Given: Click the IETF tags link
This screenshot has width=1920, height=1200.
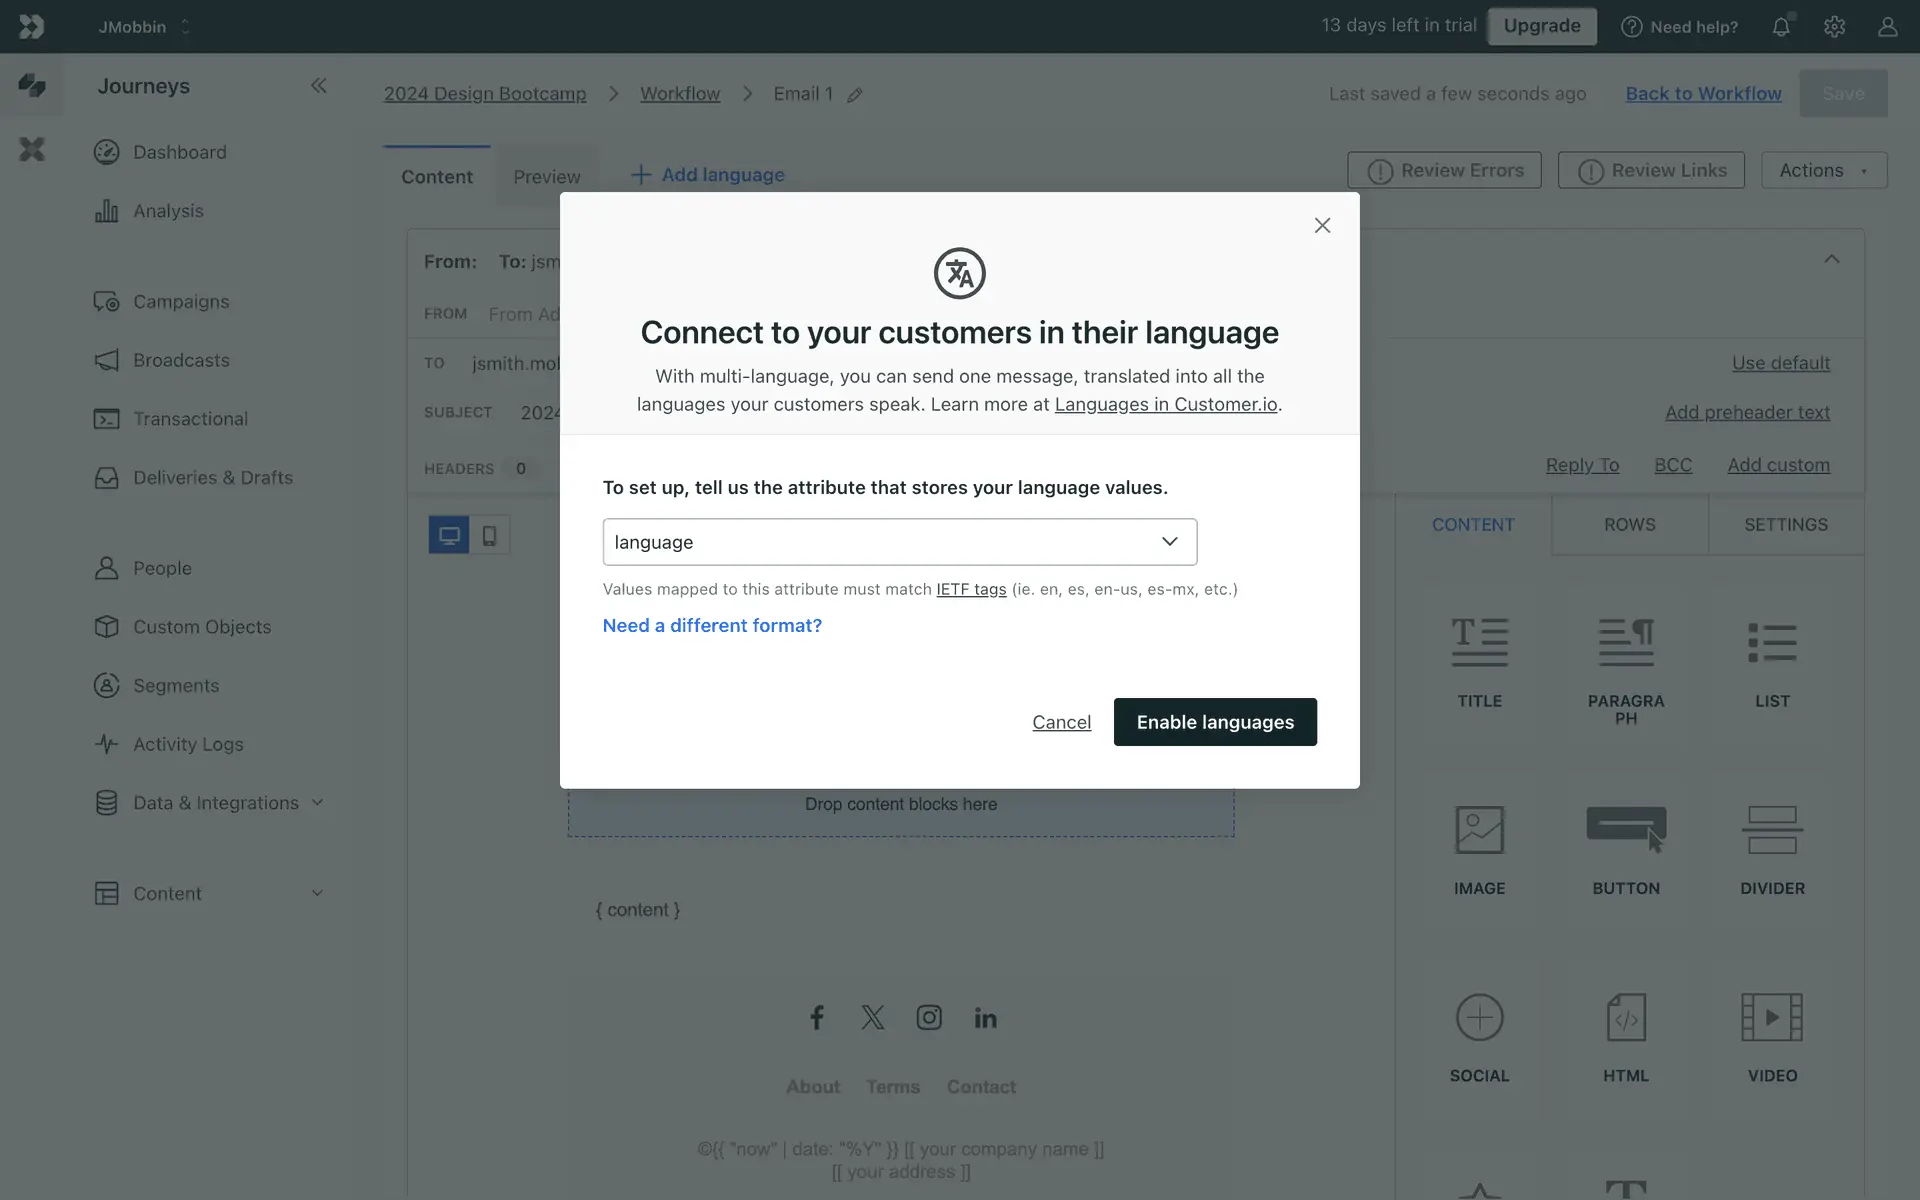Looking at the screenshot, I should pos(970,590).
